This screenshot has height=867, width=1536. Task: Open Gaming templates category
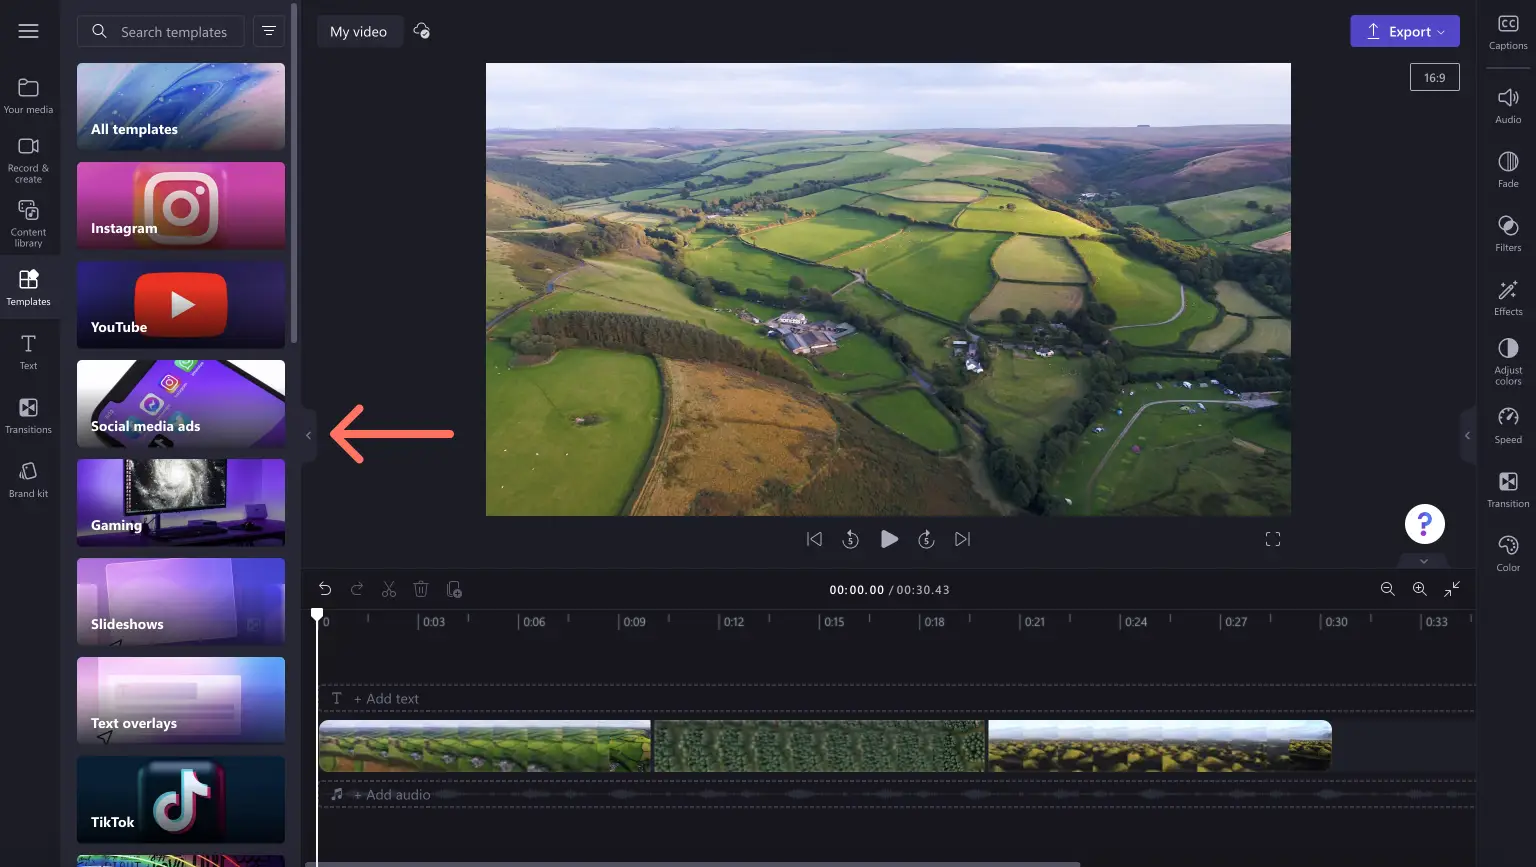tap(181, 502)
